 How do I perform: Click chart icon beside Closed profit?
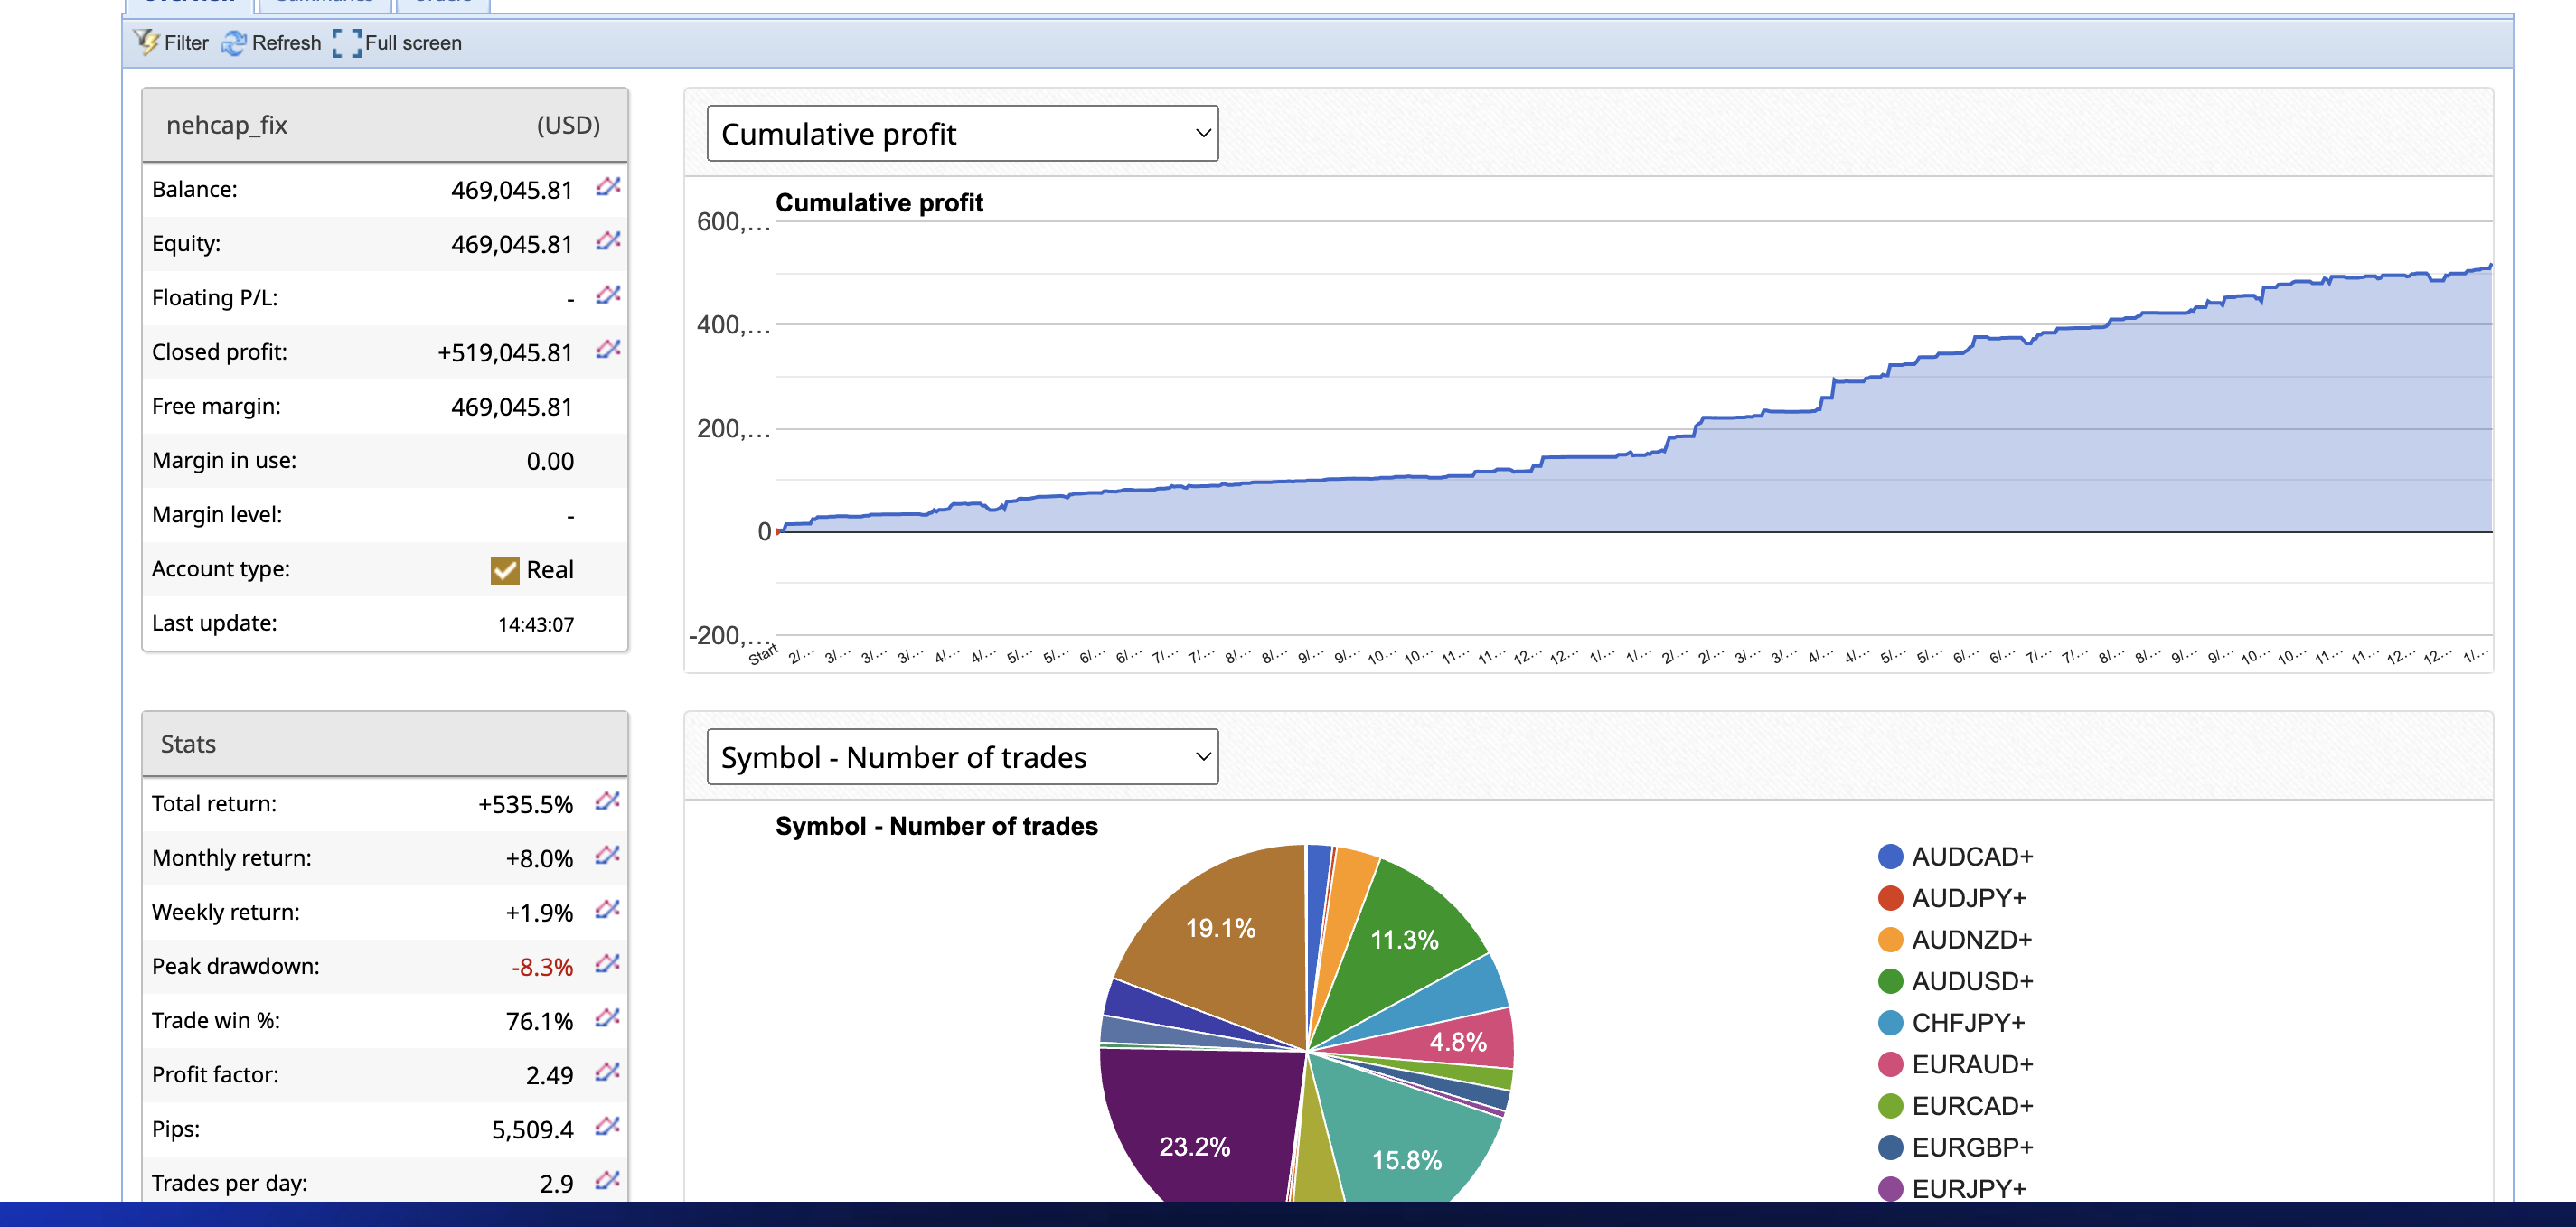[608, 349]
